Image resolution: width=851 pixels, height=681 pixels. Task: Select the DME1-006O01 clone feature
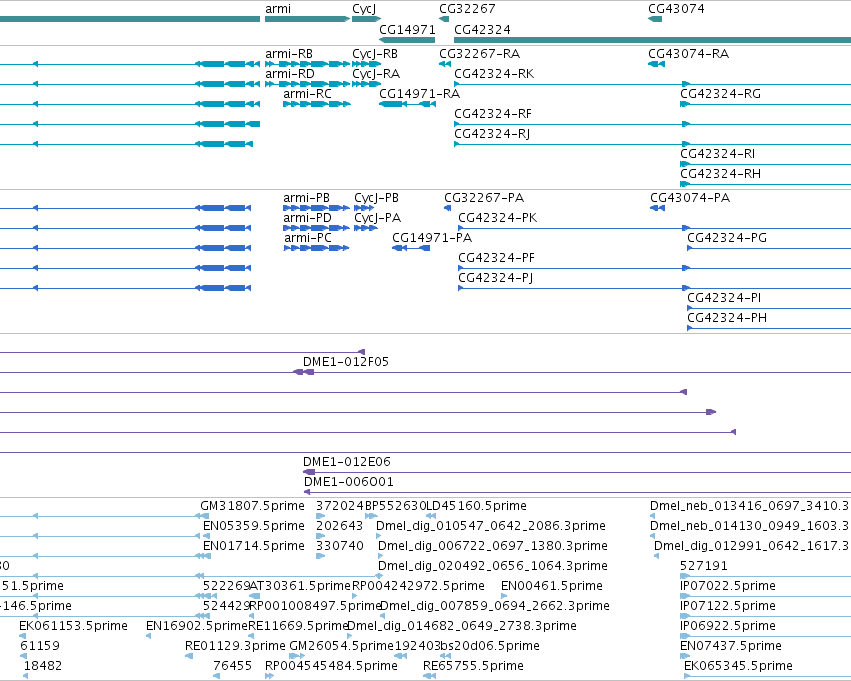pos(577,492)
